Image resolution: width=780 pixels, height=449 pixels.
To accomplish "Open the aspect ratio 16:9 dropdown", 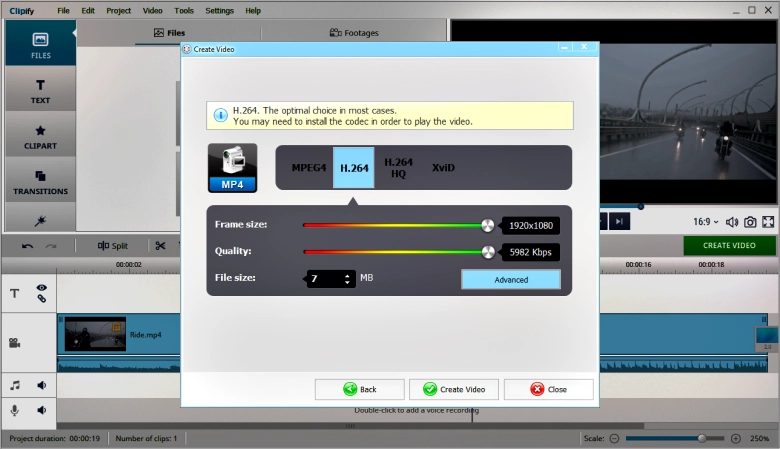I will pyautogui.click(x=706, y=222).
